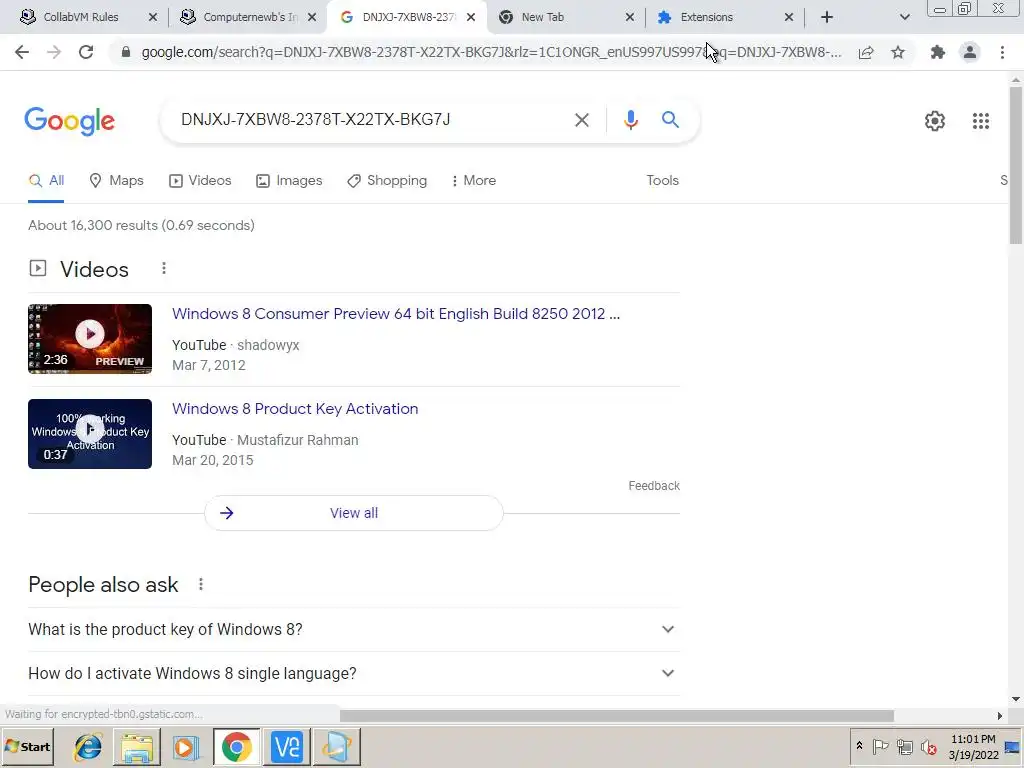The image size is (1024, 768).
Task: Open Chrome's three-dot main menu
Action: [1002, 52]
